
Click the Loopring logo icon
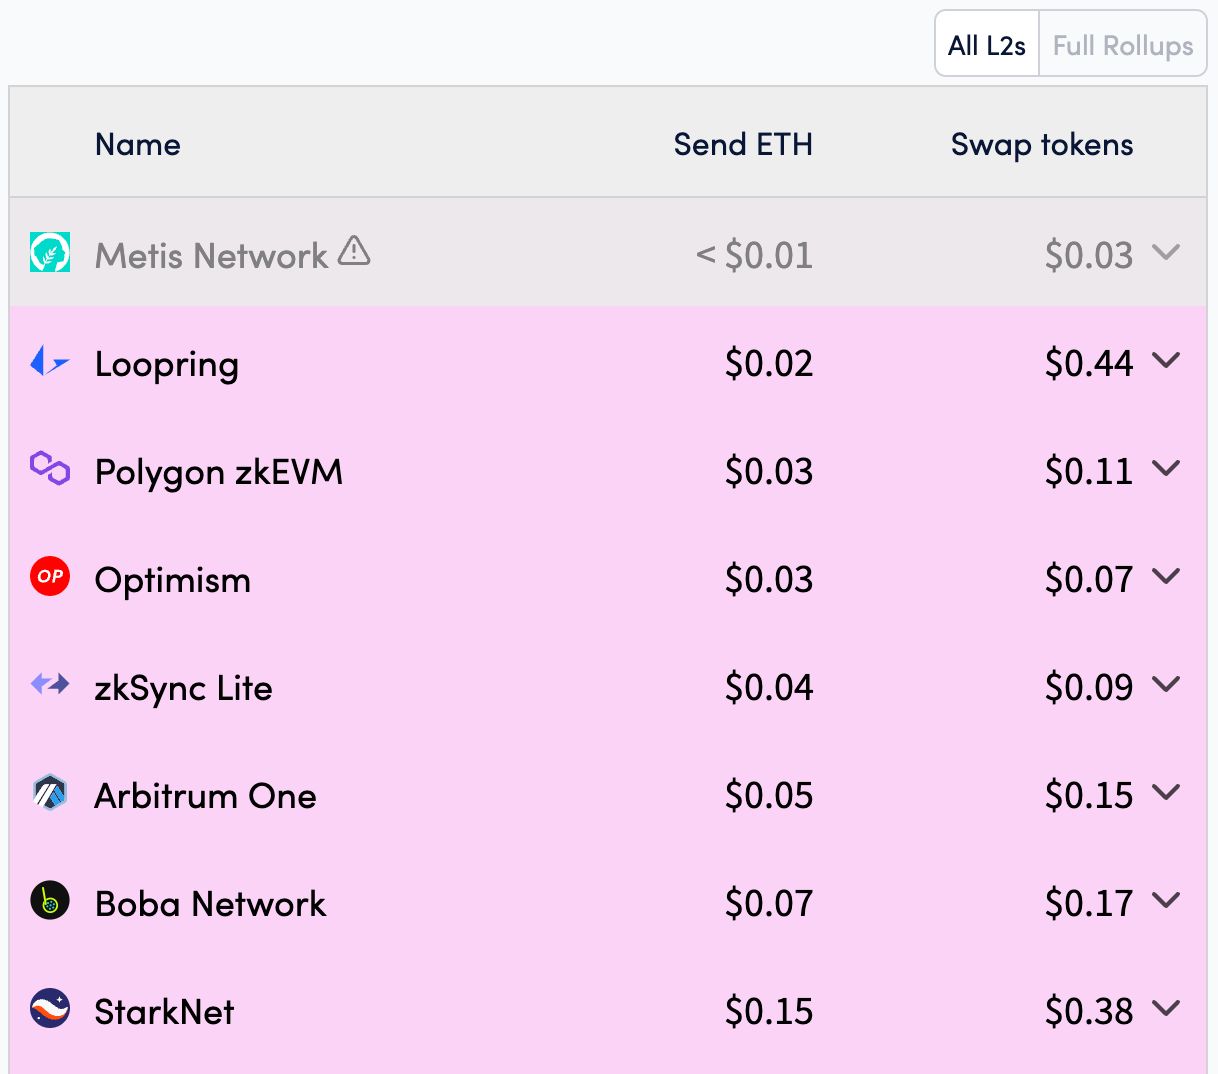(x=50, y=361)
